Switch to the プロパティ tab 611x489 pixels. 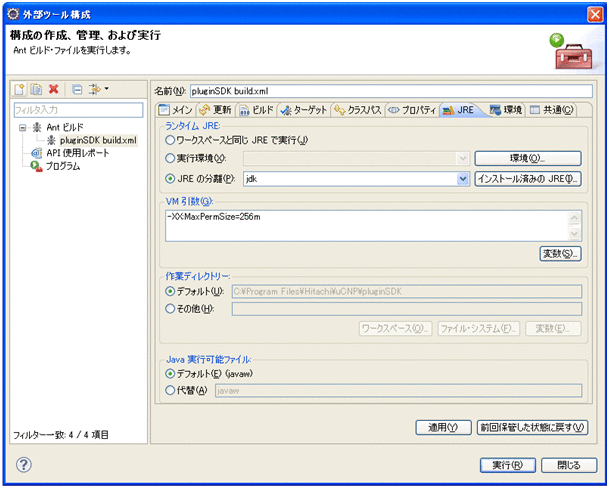coord(412,110)
